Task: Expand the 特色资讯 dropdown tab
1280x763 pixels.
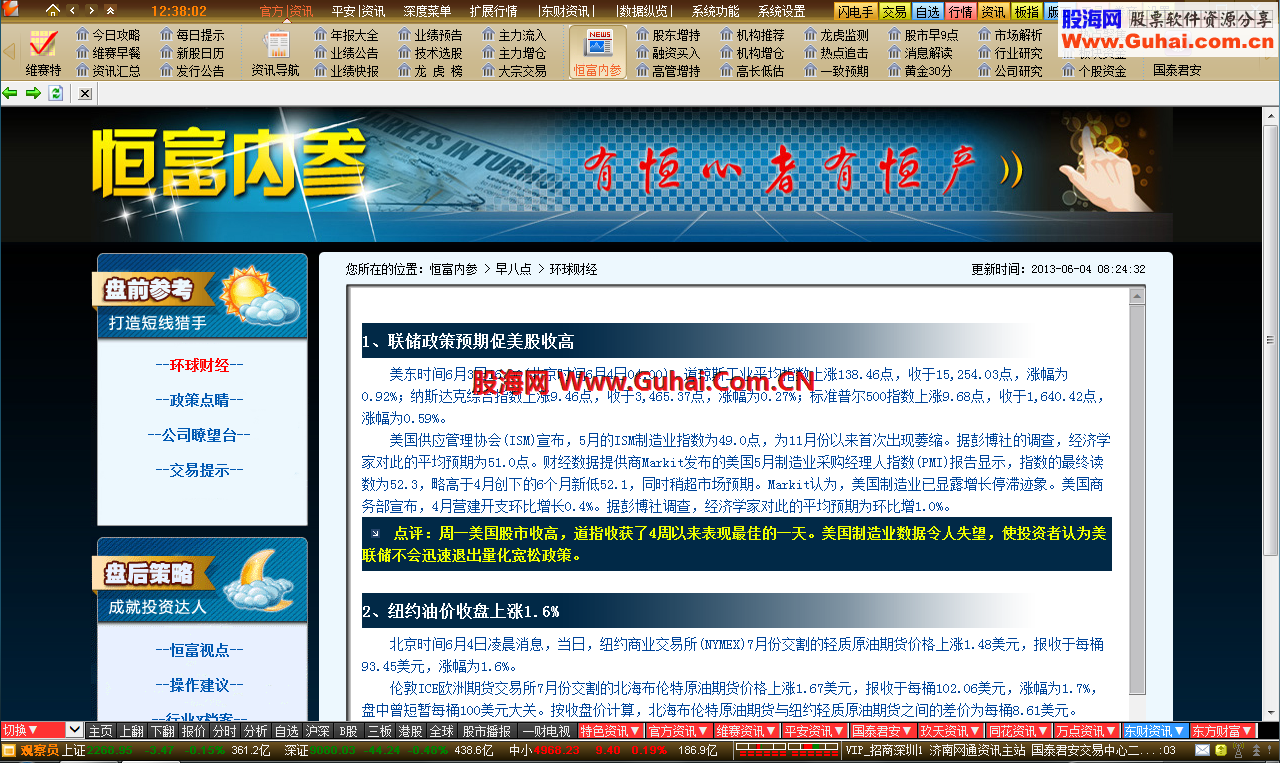Action: point(611,731)
